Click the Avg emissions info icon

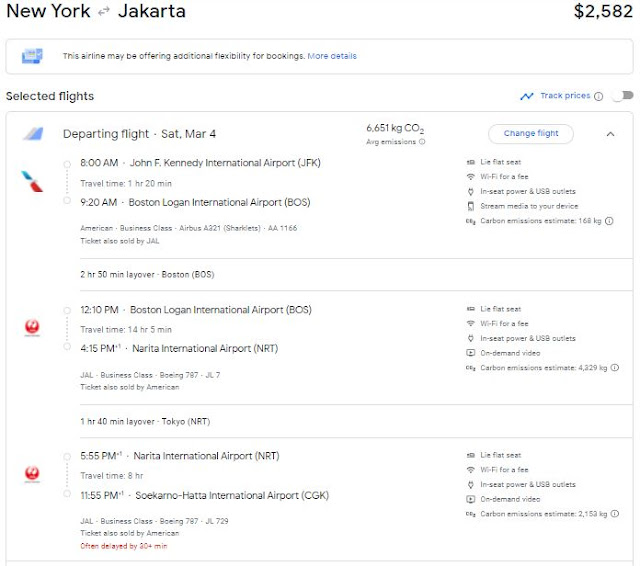[x=421, y=142]
